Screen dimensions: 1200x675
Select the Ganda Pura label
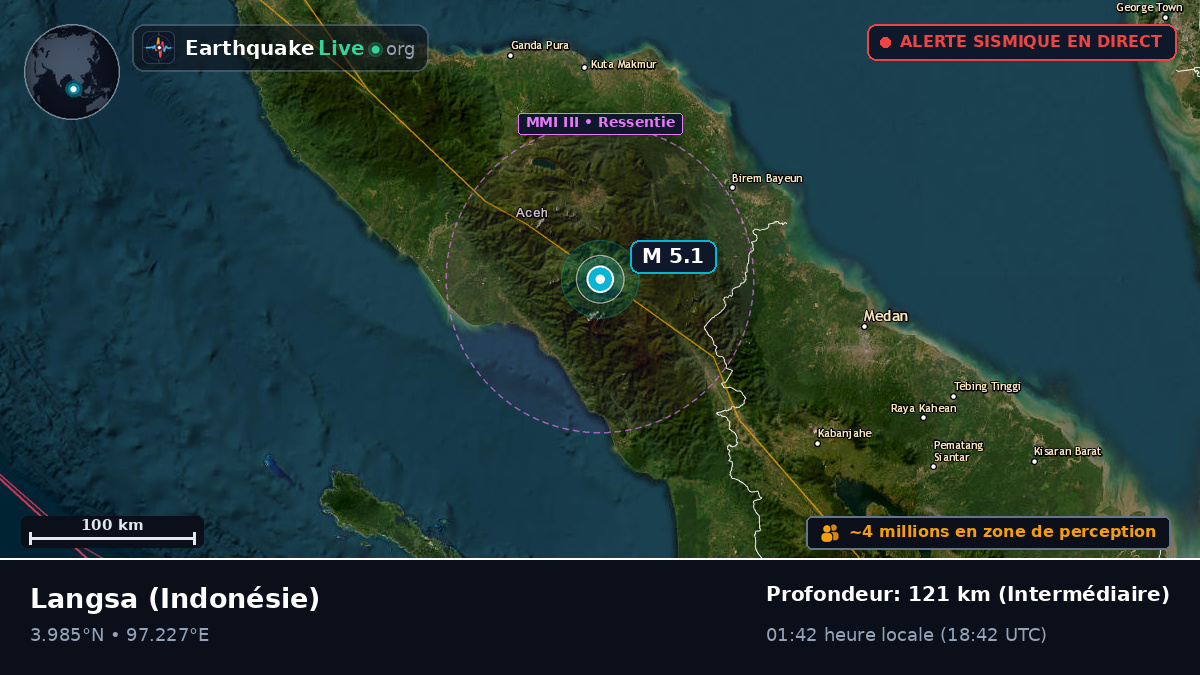pos(540,45)
